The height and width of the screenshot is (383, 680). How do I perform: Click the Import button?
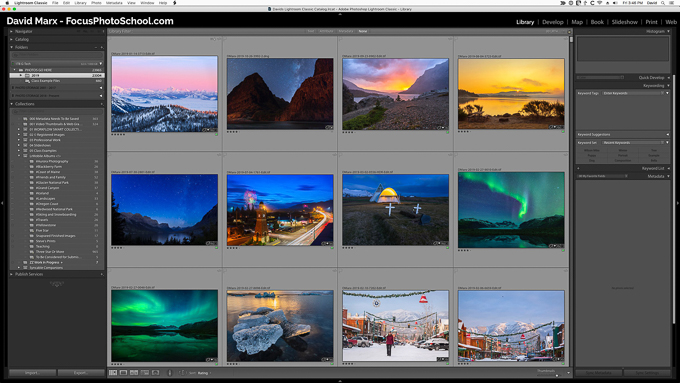pos(33,373)
